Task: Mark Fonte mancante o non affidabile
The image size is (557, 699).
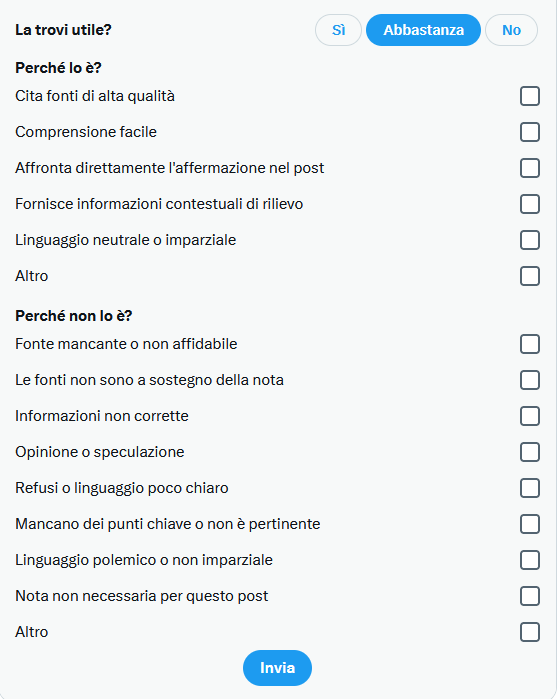Action: 530,344
